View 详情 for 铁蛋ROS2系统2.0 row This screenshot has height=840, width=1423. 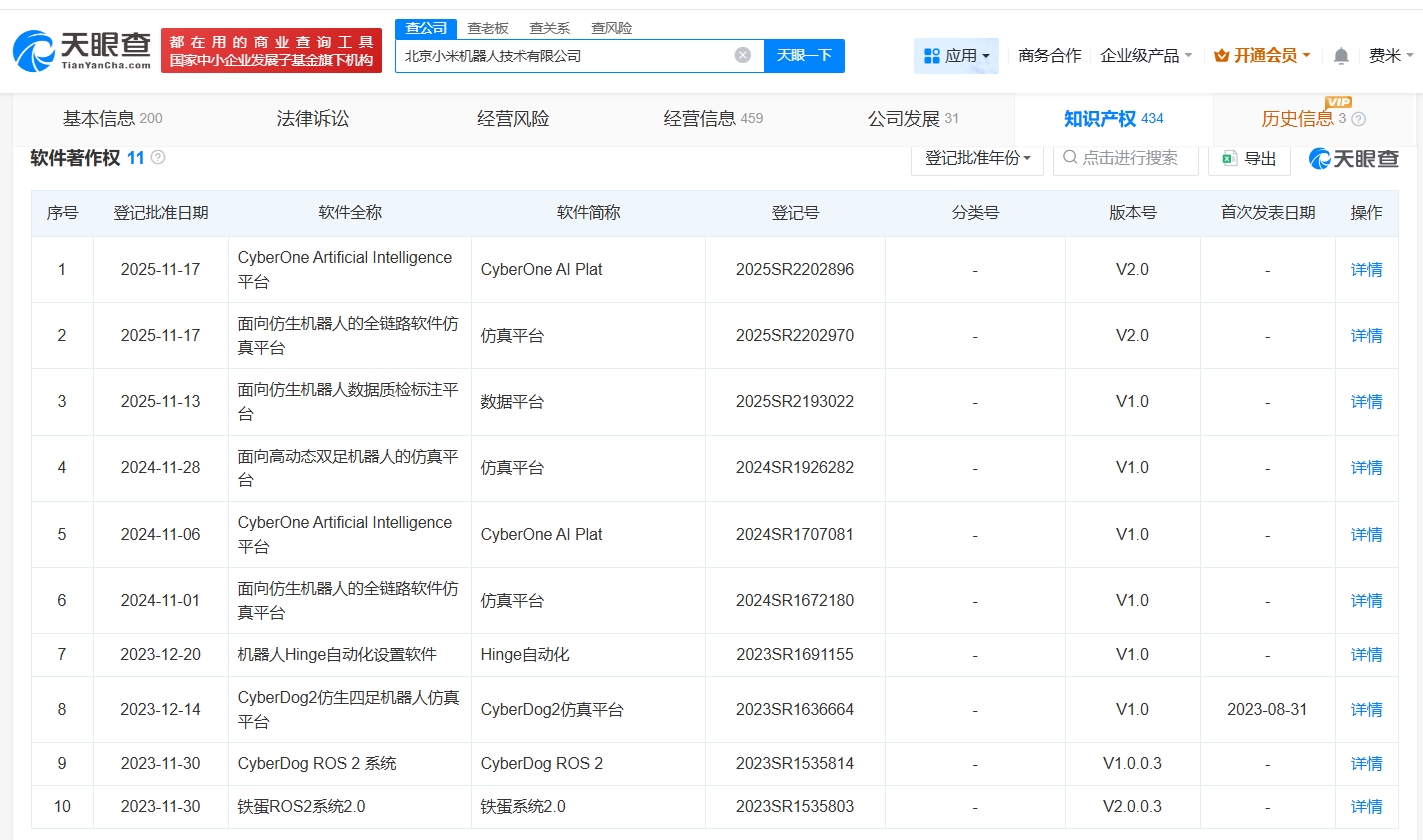(1366, 806)
